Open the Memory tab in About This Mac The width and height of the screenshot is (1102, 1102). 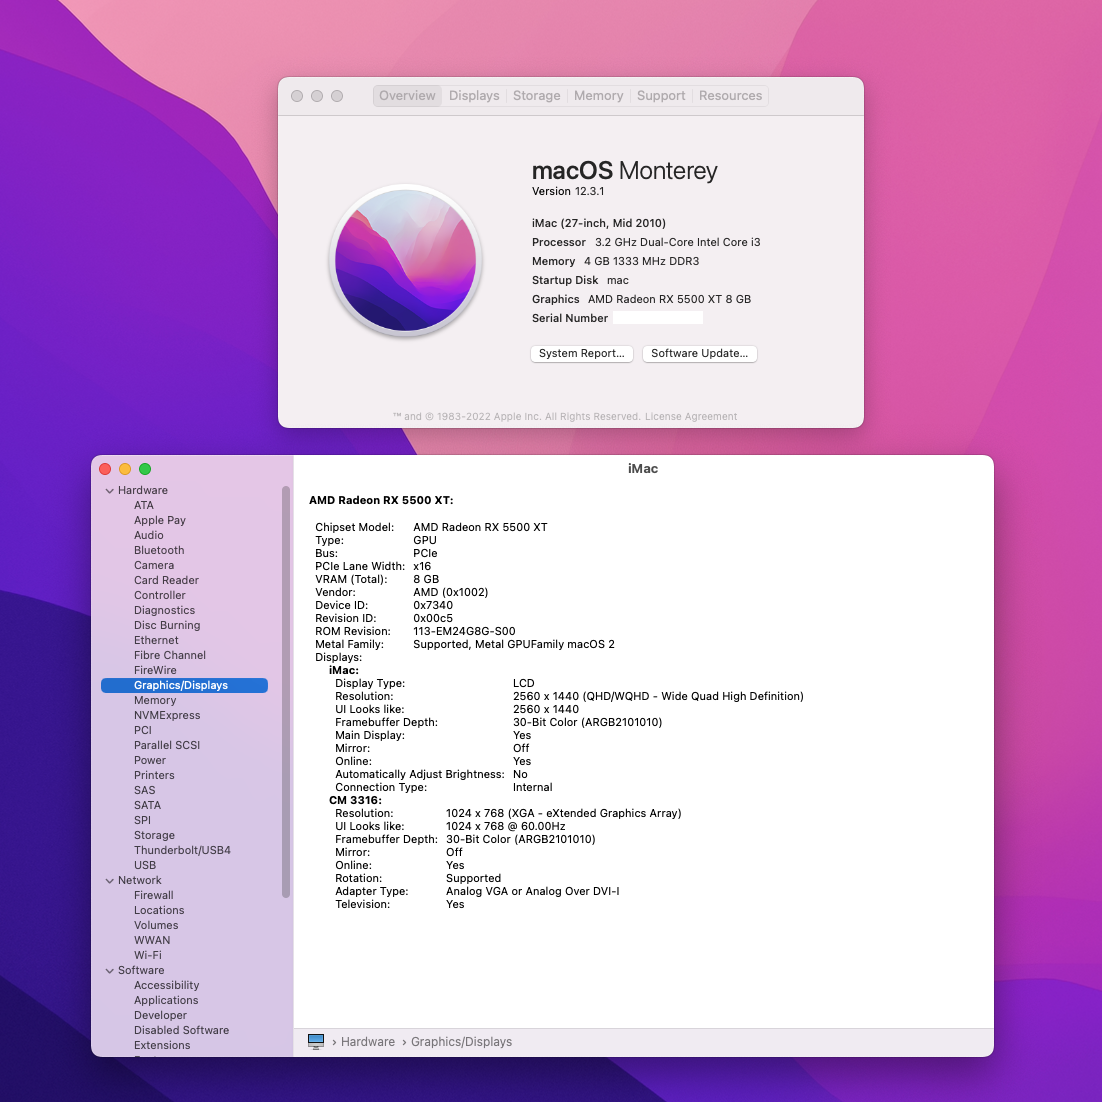598,96
